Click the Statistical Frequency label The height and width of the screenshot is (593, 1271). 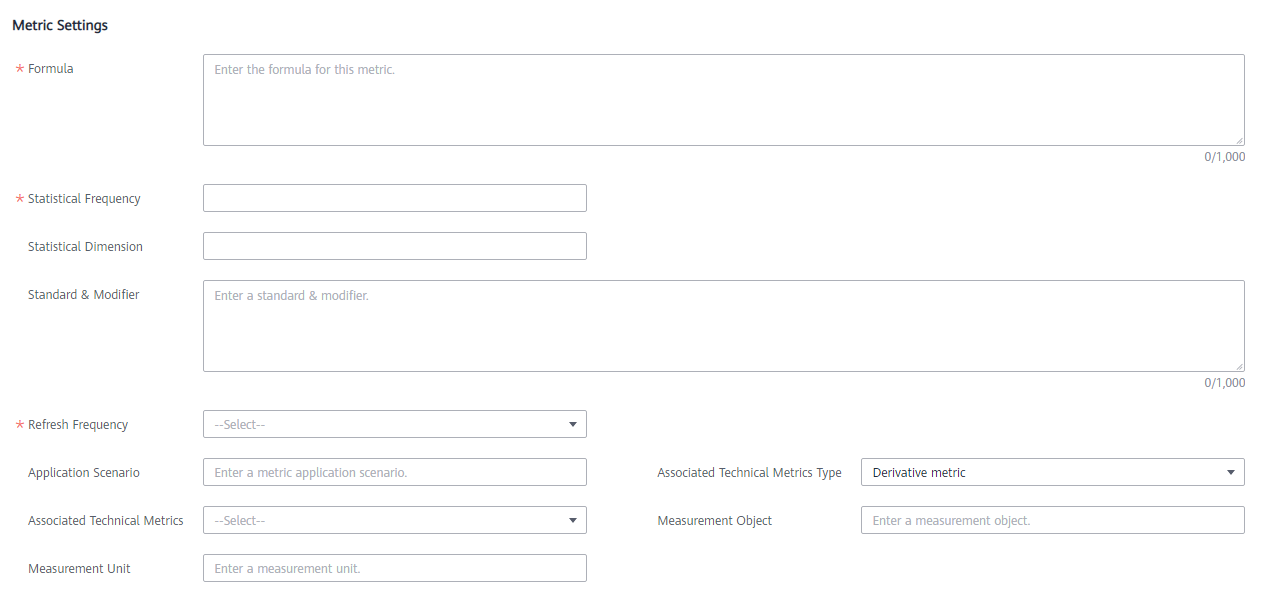pyautogui.click(x=84, y=199)
